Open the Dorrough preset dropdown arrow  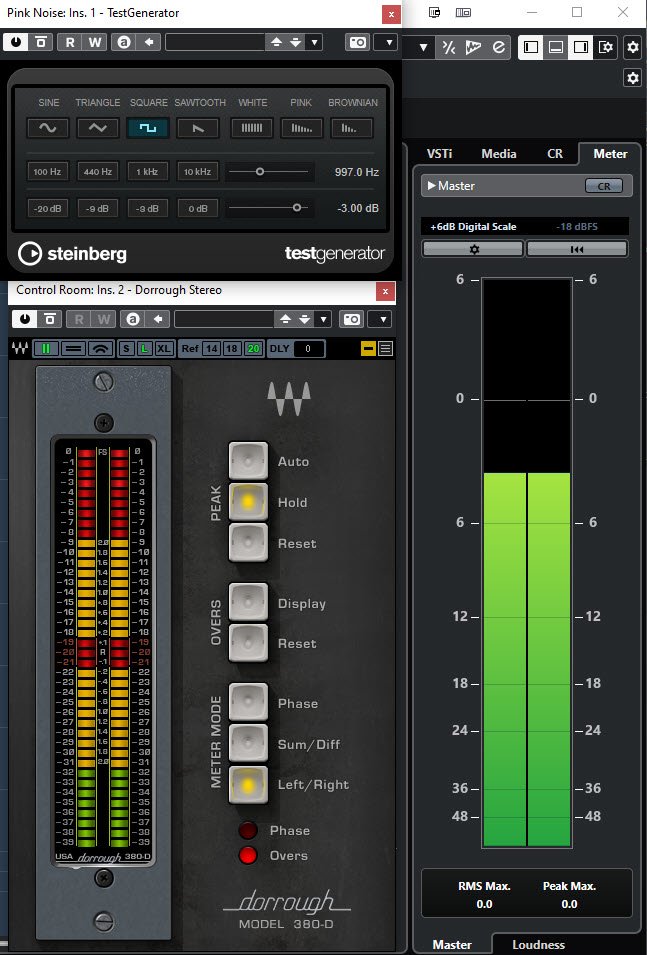click(x=324, y=319)
